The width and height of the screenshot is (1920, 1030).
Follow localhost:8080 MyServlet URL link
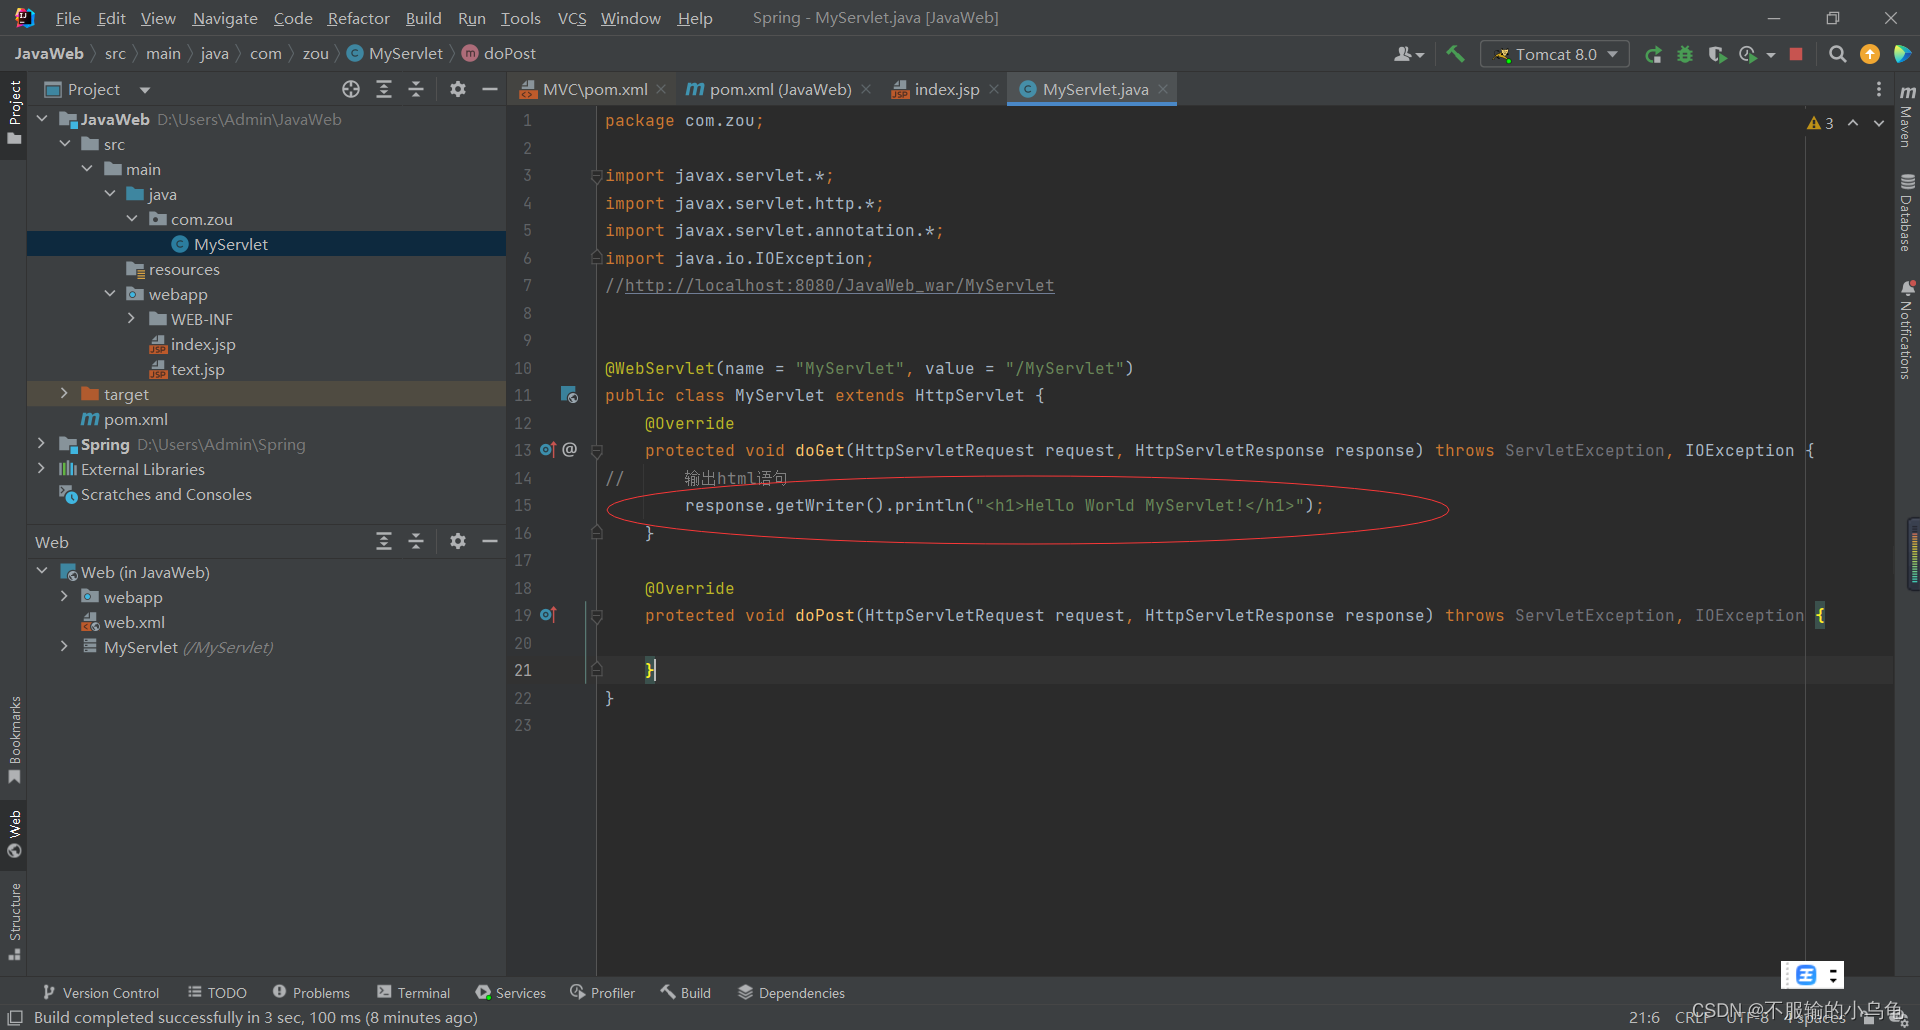839,285
